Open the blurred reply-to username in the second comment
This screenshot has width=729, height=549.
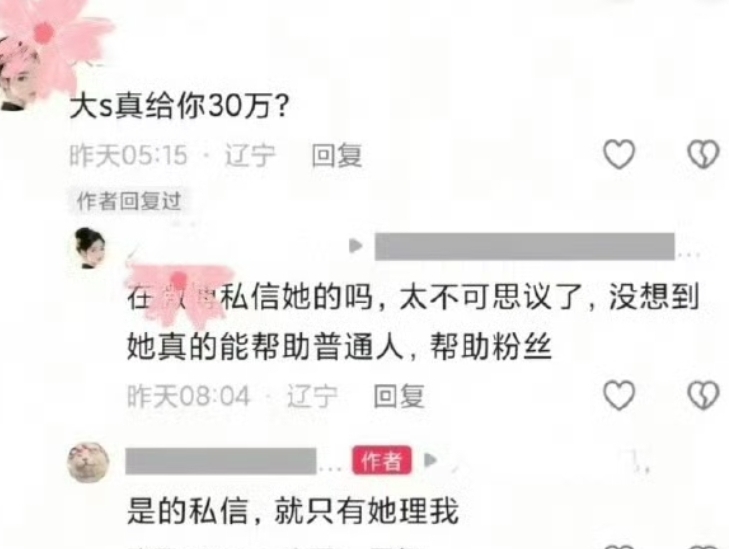pos(525,246)
